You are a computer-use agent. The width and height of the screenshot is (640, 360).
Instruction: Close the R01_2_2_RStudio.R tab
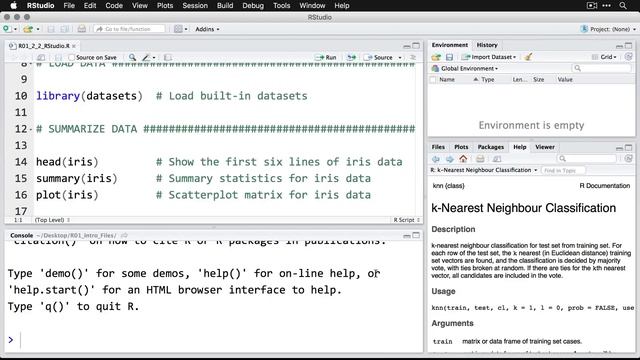(x=74, y=46)
